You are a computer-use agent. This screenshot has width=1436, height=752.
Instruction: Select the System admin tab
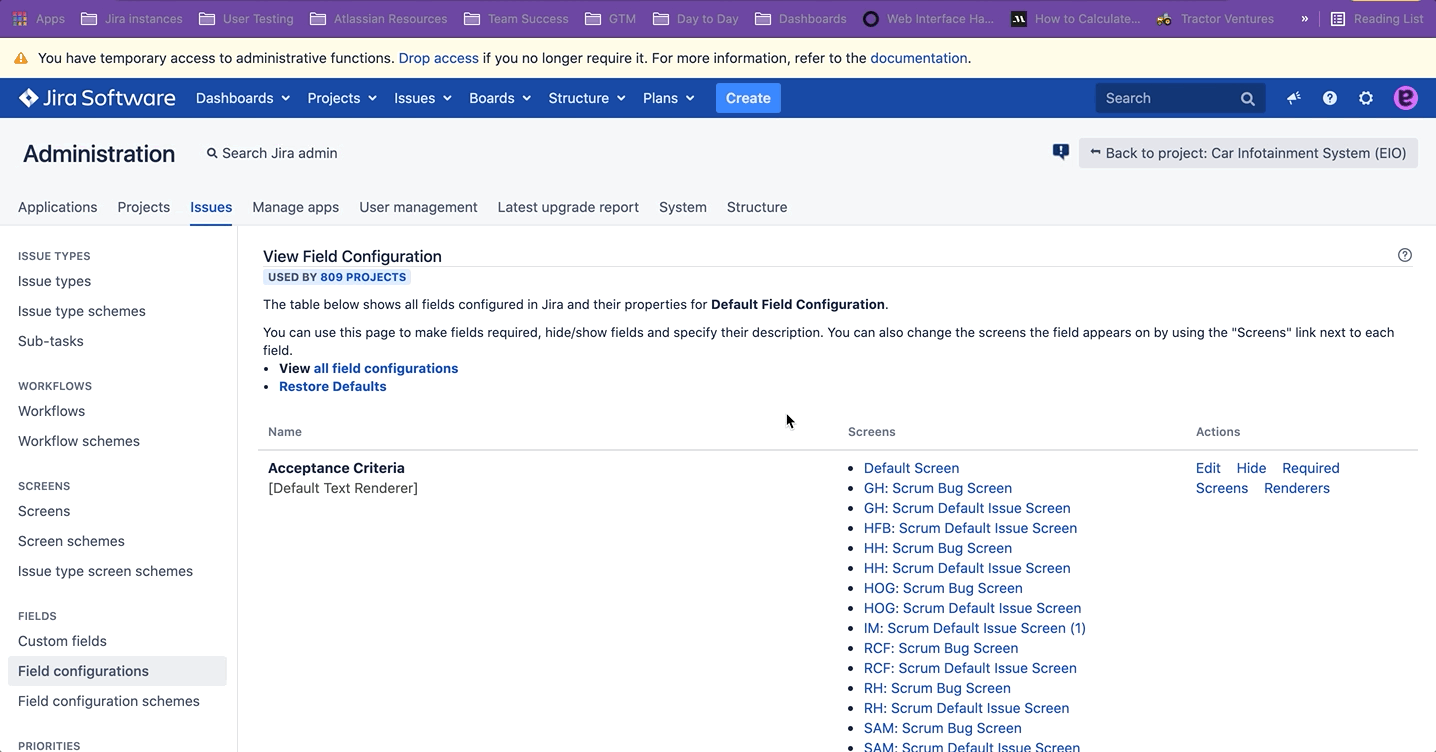point(682,207)
